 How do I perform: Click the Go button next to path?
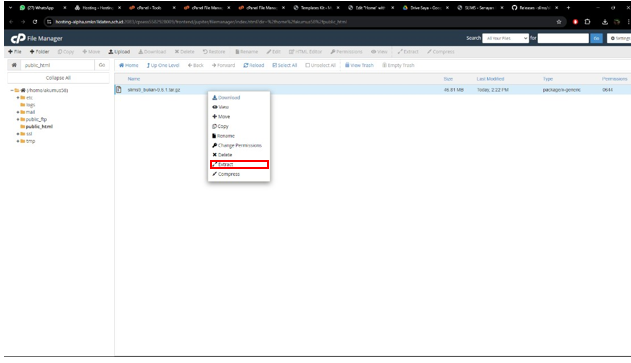(102, 65)
